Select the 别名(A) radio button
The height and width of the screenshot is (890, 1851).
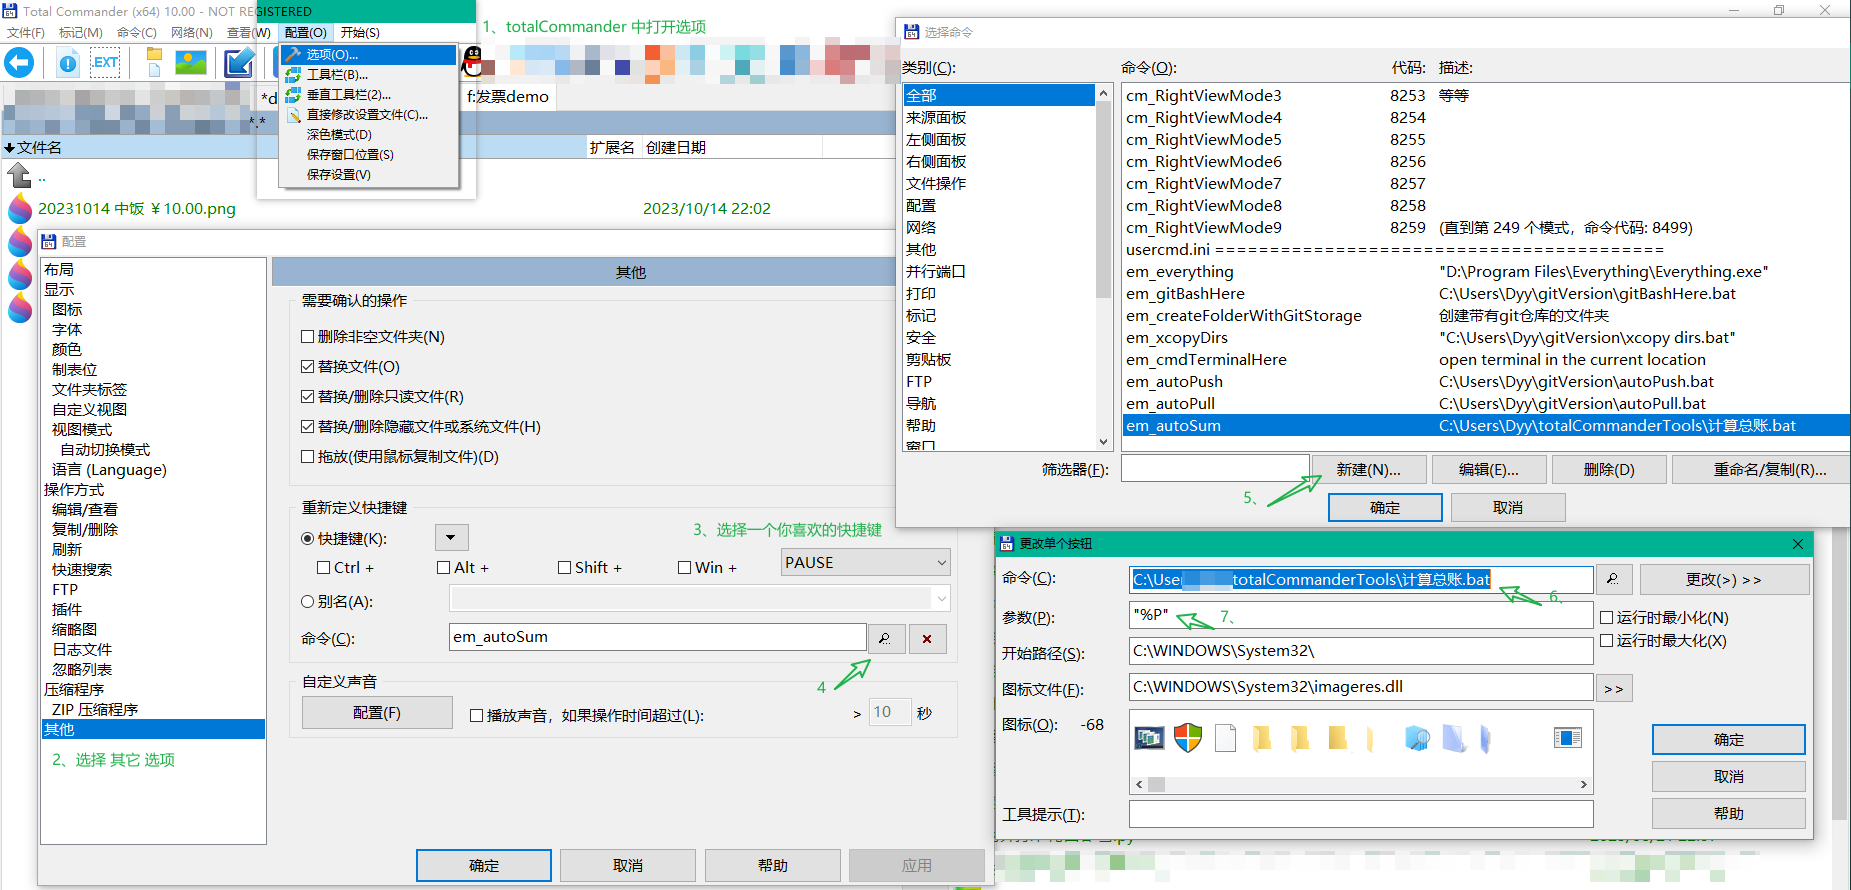(308, 602)
